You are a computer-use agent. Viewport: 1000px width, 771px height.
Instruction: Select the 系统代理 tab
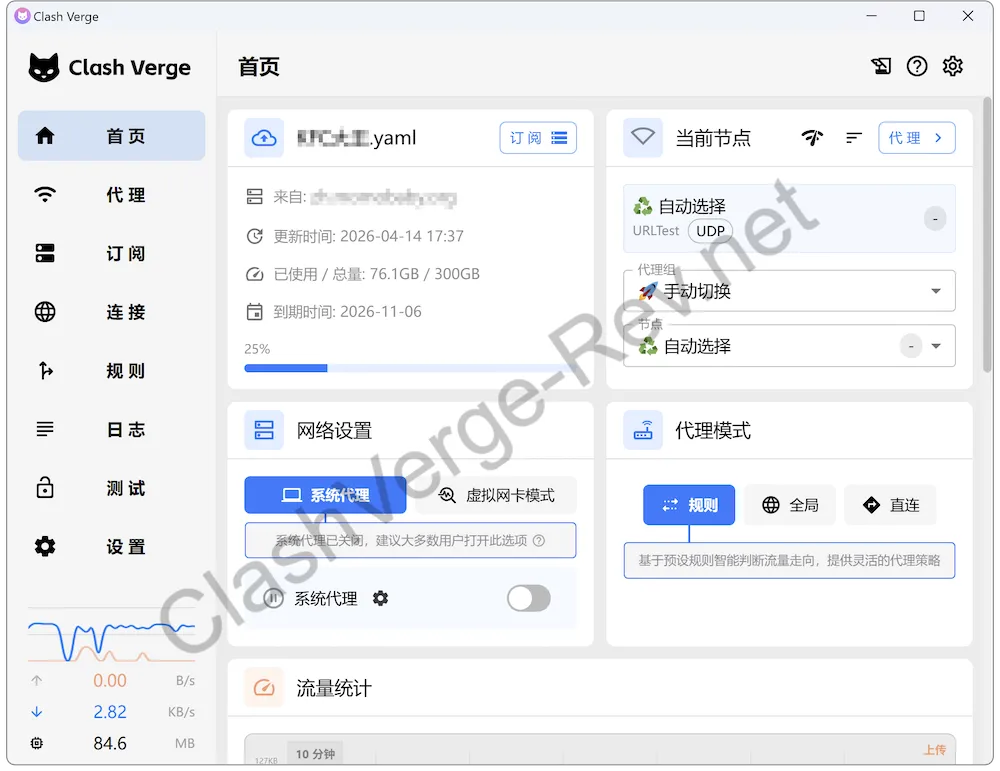tap(325, 495)
